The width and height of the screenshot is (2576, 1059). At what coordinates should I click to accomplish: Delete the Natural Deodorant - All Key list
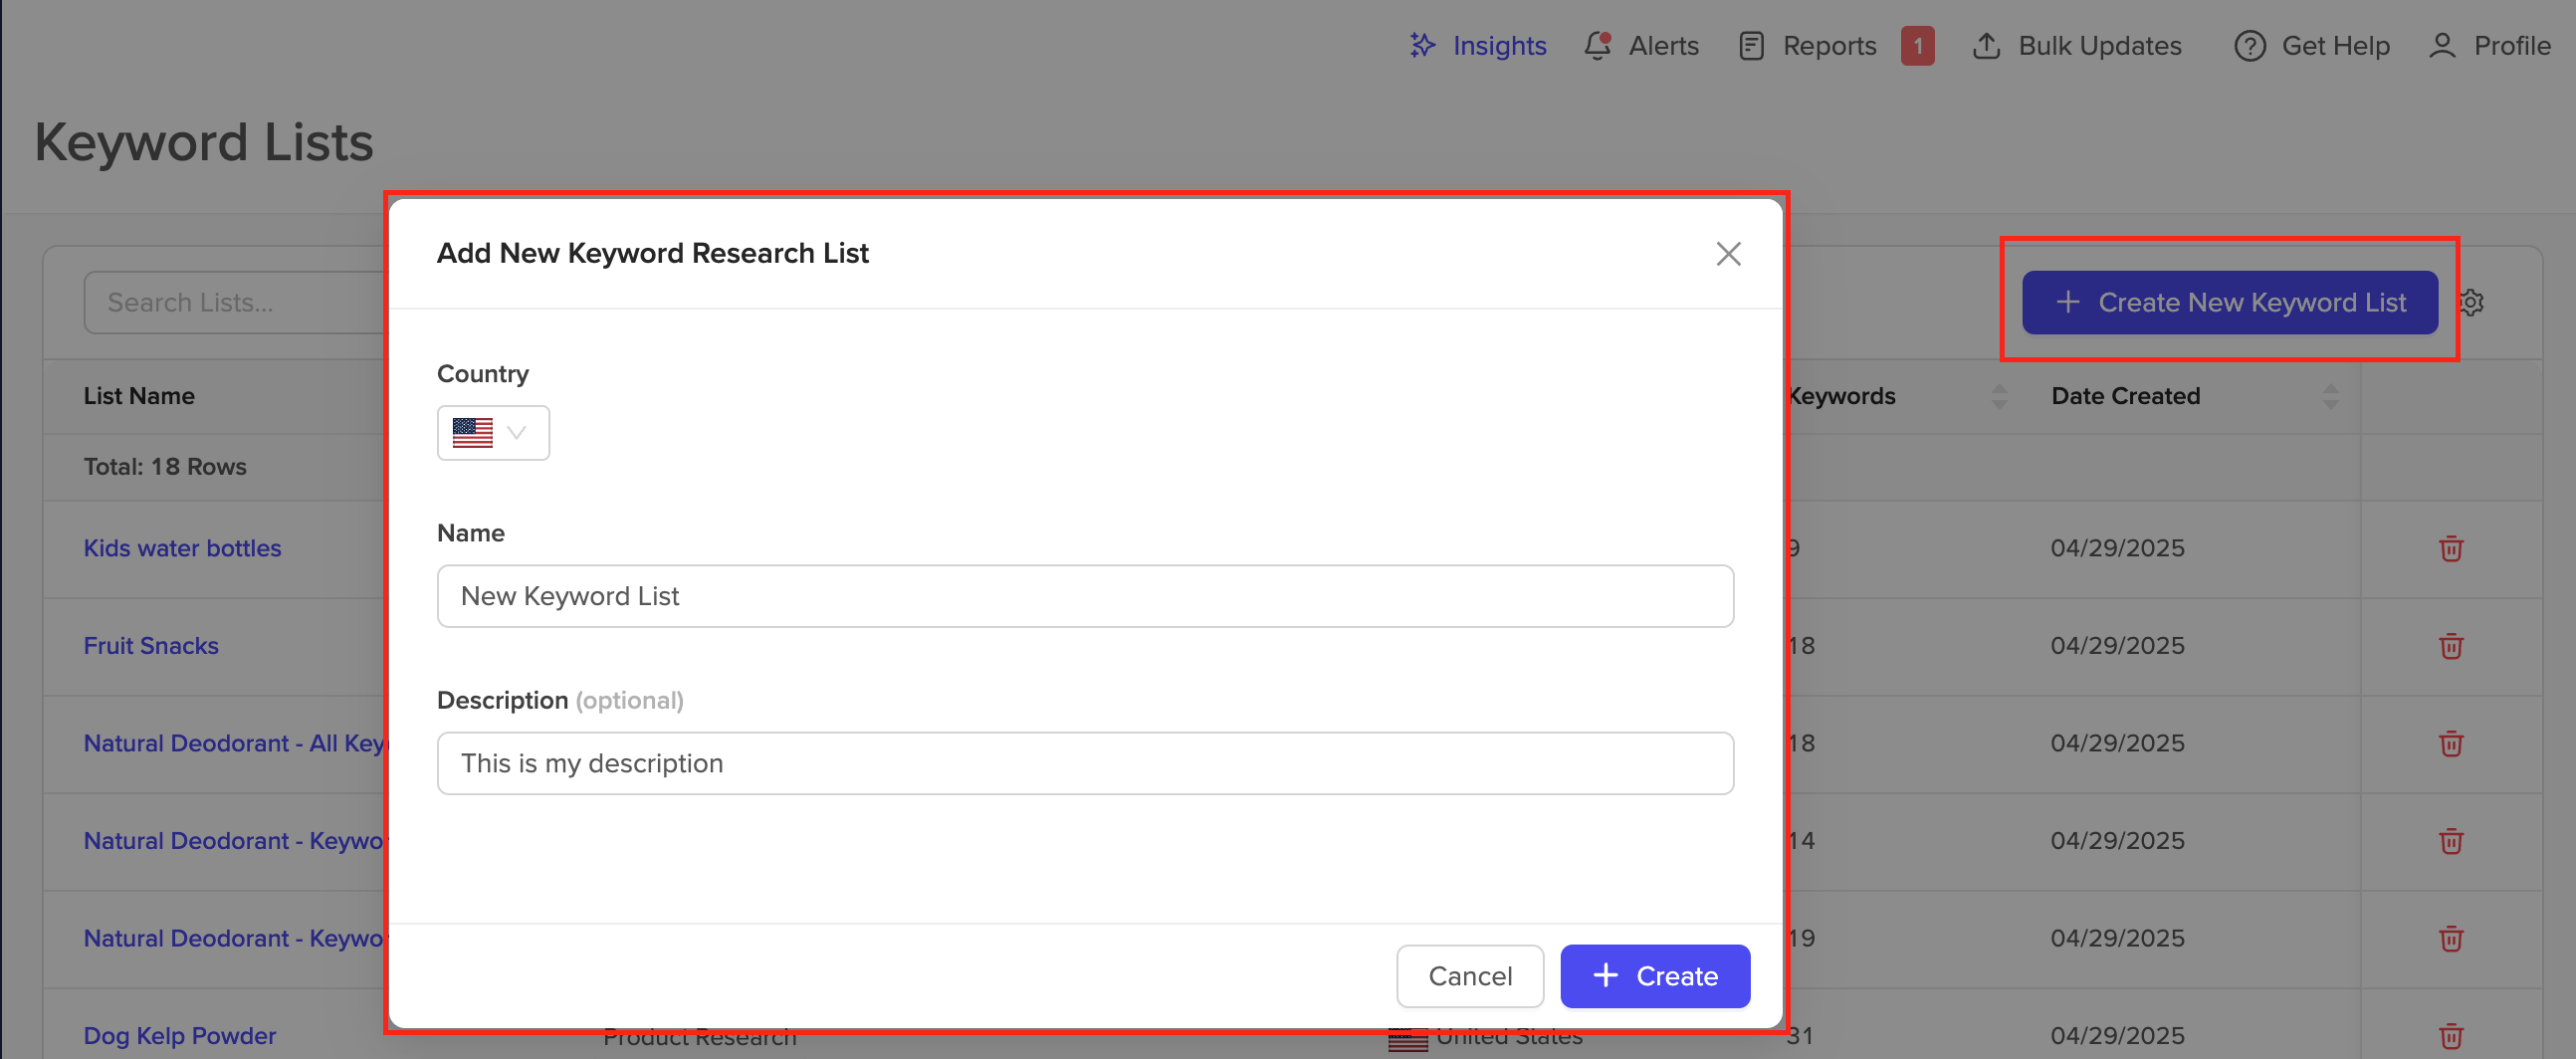(2451, 743)
